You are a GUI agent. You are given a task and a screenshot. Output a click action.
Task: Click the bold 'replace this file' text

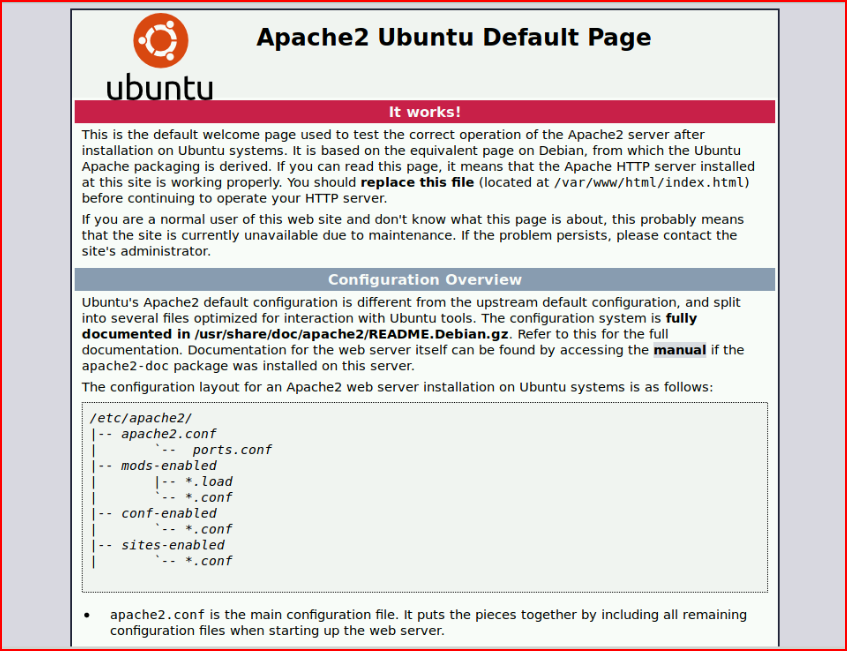click(417, 183)
